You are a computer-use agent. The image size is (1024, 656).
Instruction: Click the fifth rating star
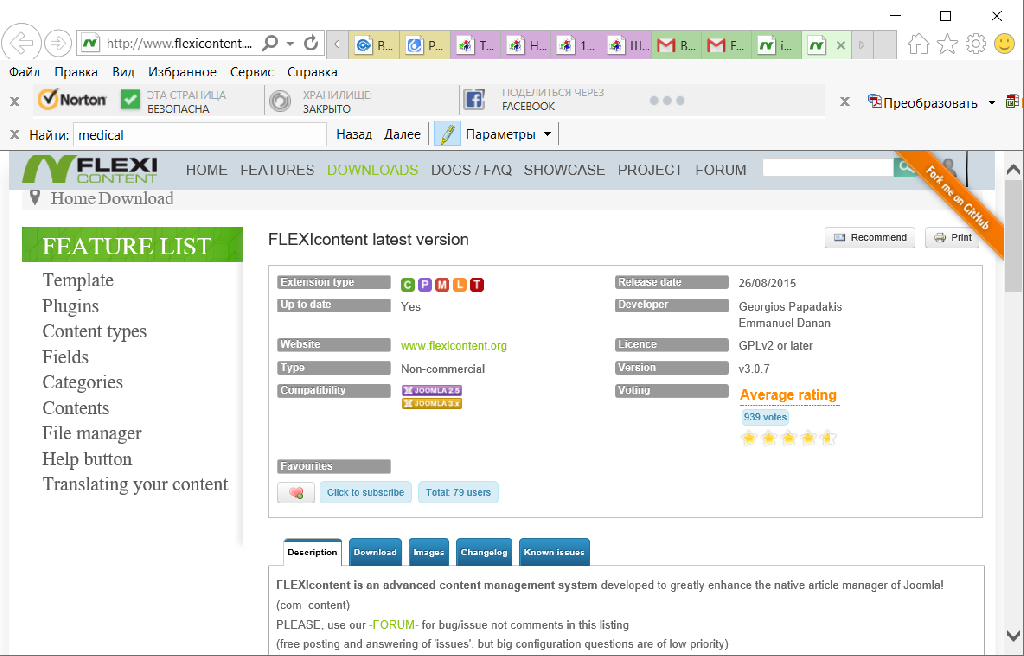tap(828, 438)
